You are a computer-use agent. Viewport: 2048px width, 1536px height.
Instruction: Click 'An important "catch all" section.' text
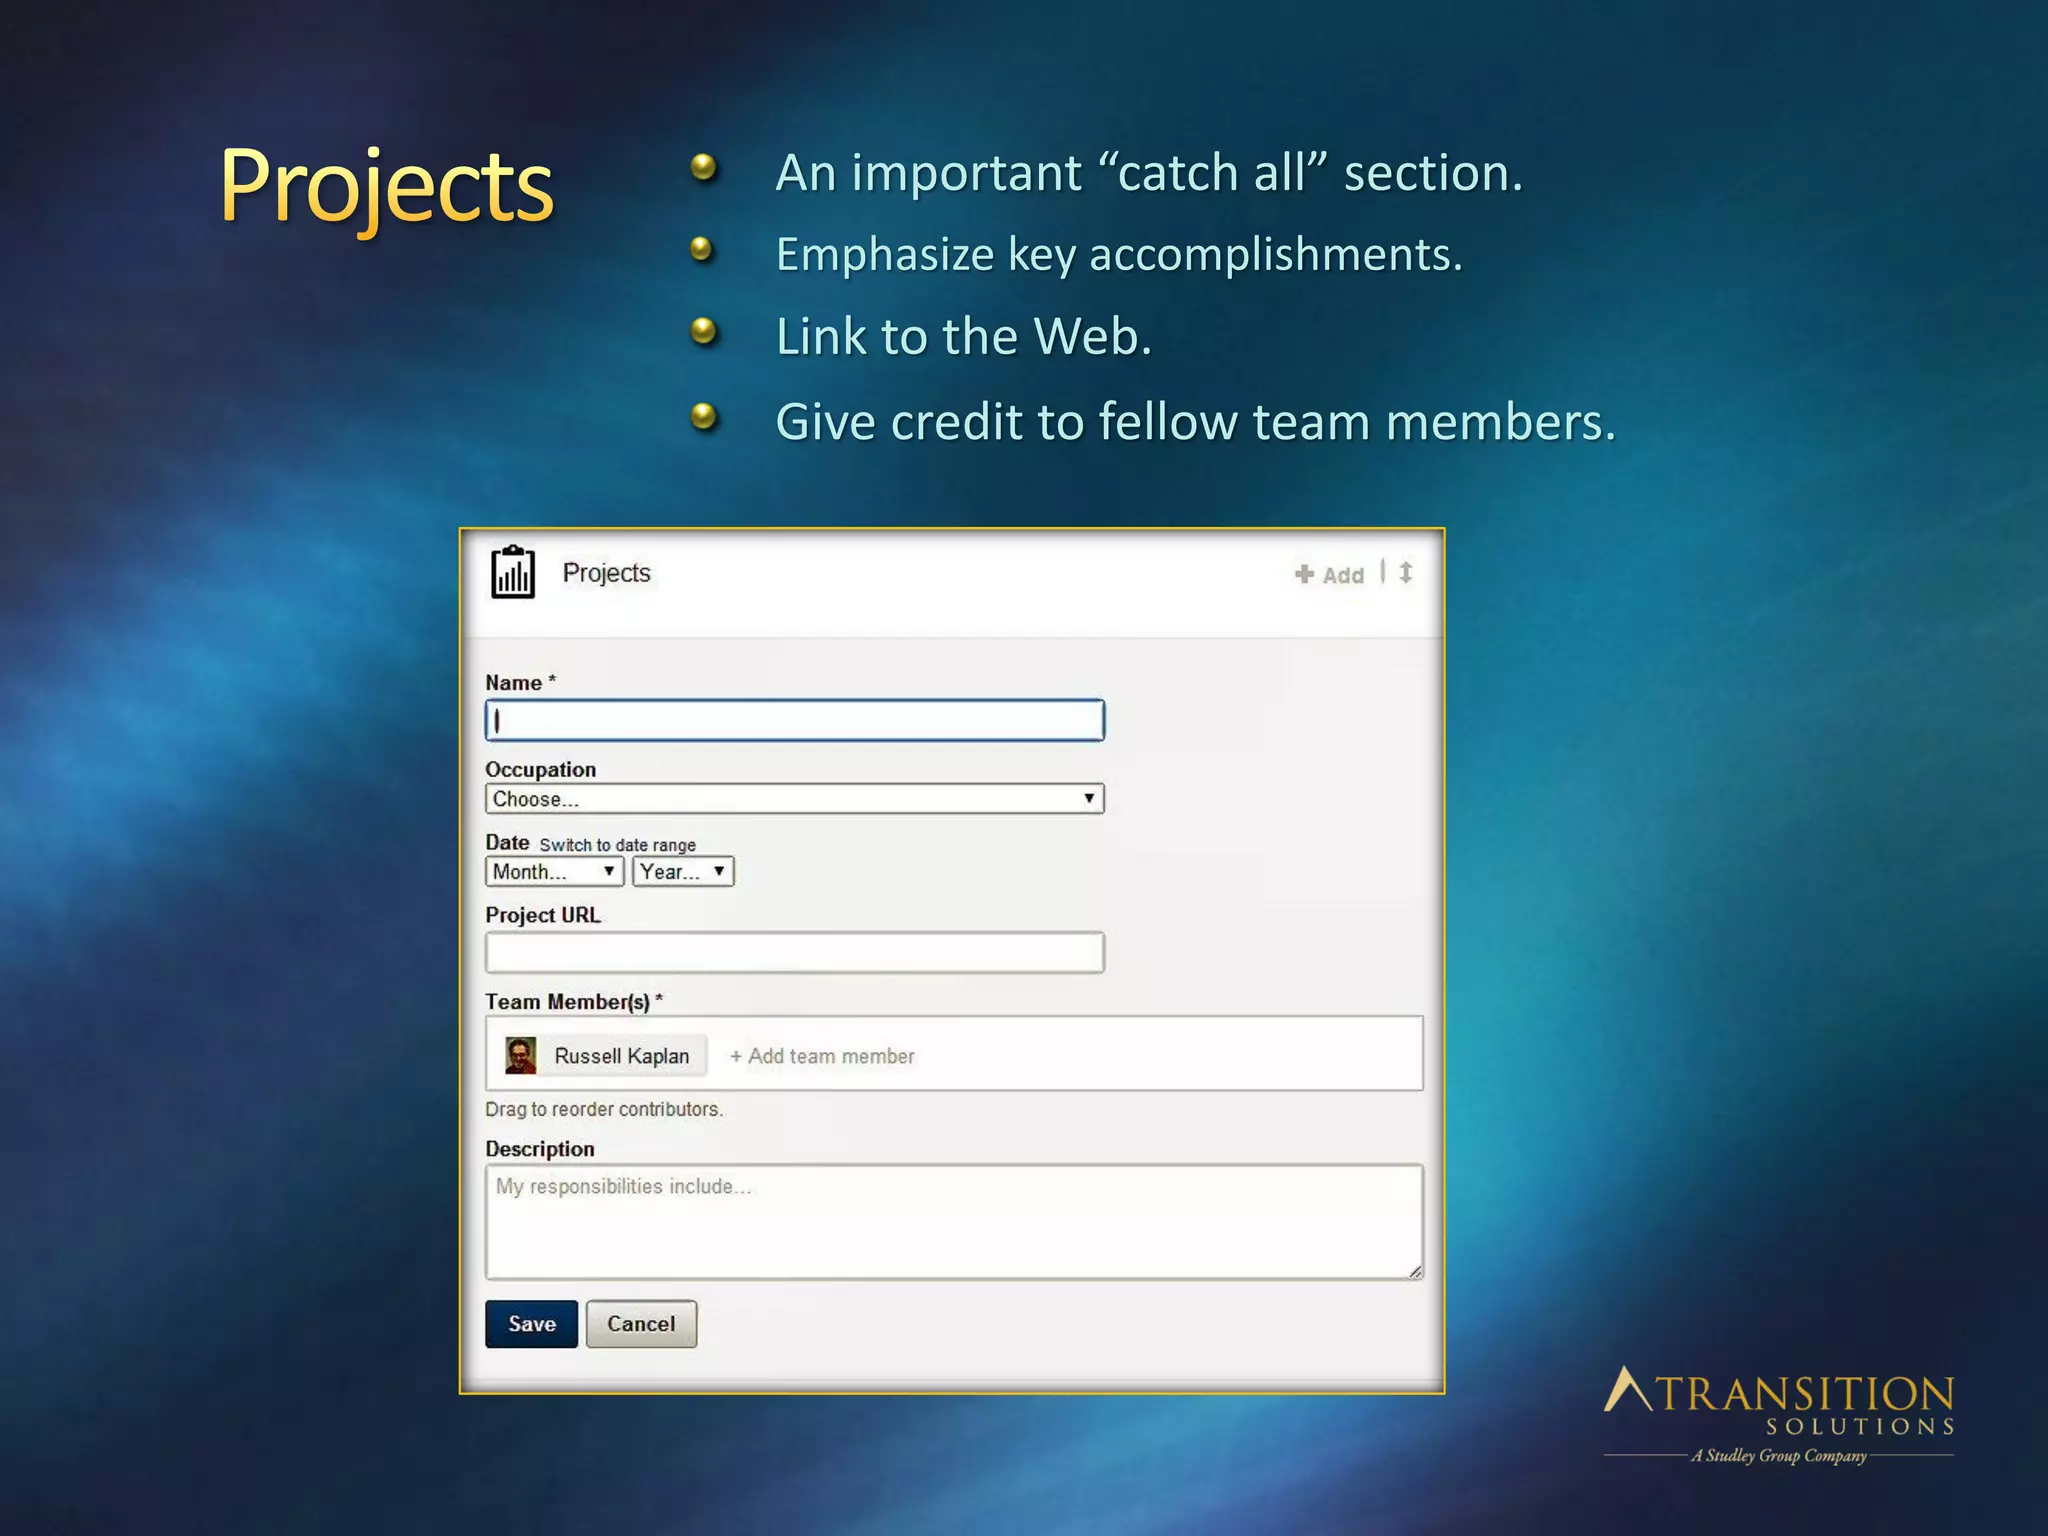tap(1150, 172)
